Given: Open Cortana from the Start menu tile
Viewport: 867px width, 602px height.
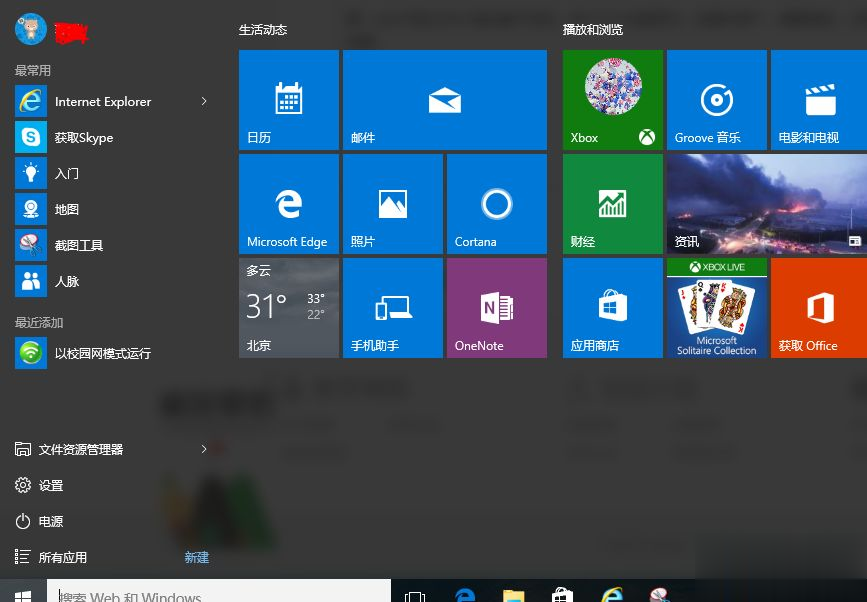Looking at the screenshot, I should [496, 203].
